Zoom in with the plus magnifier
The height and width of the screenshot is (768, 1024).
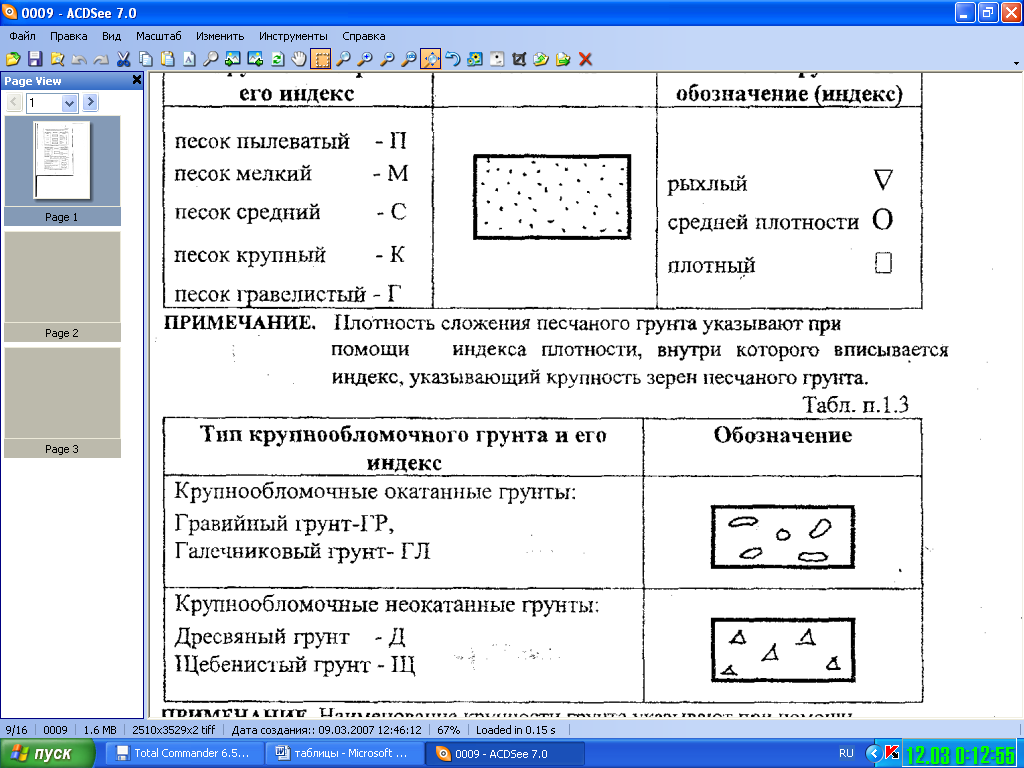point(365,59)
